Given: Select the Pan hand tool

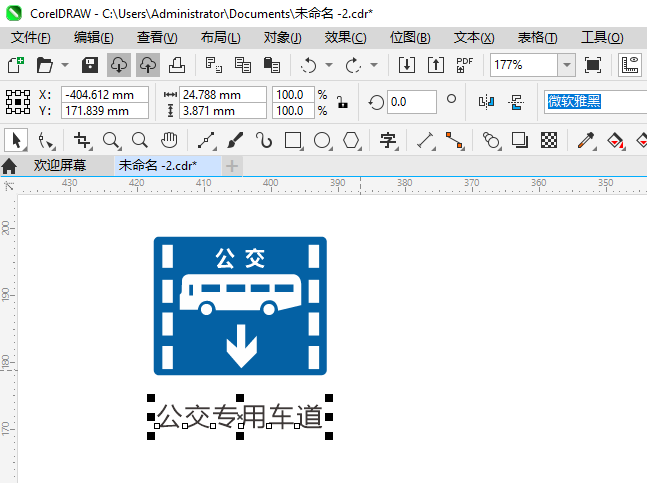Looking at the screenshot, I should 169,141.
